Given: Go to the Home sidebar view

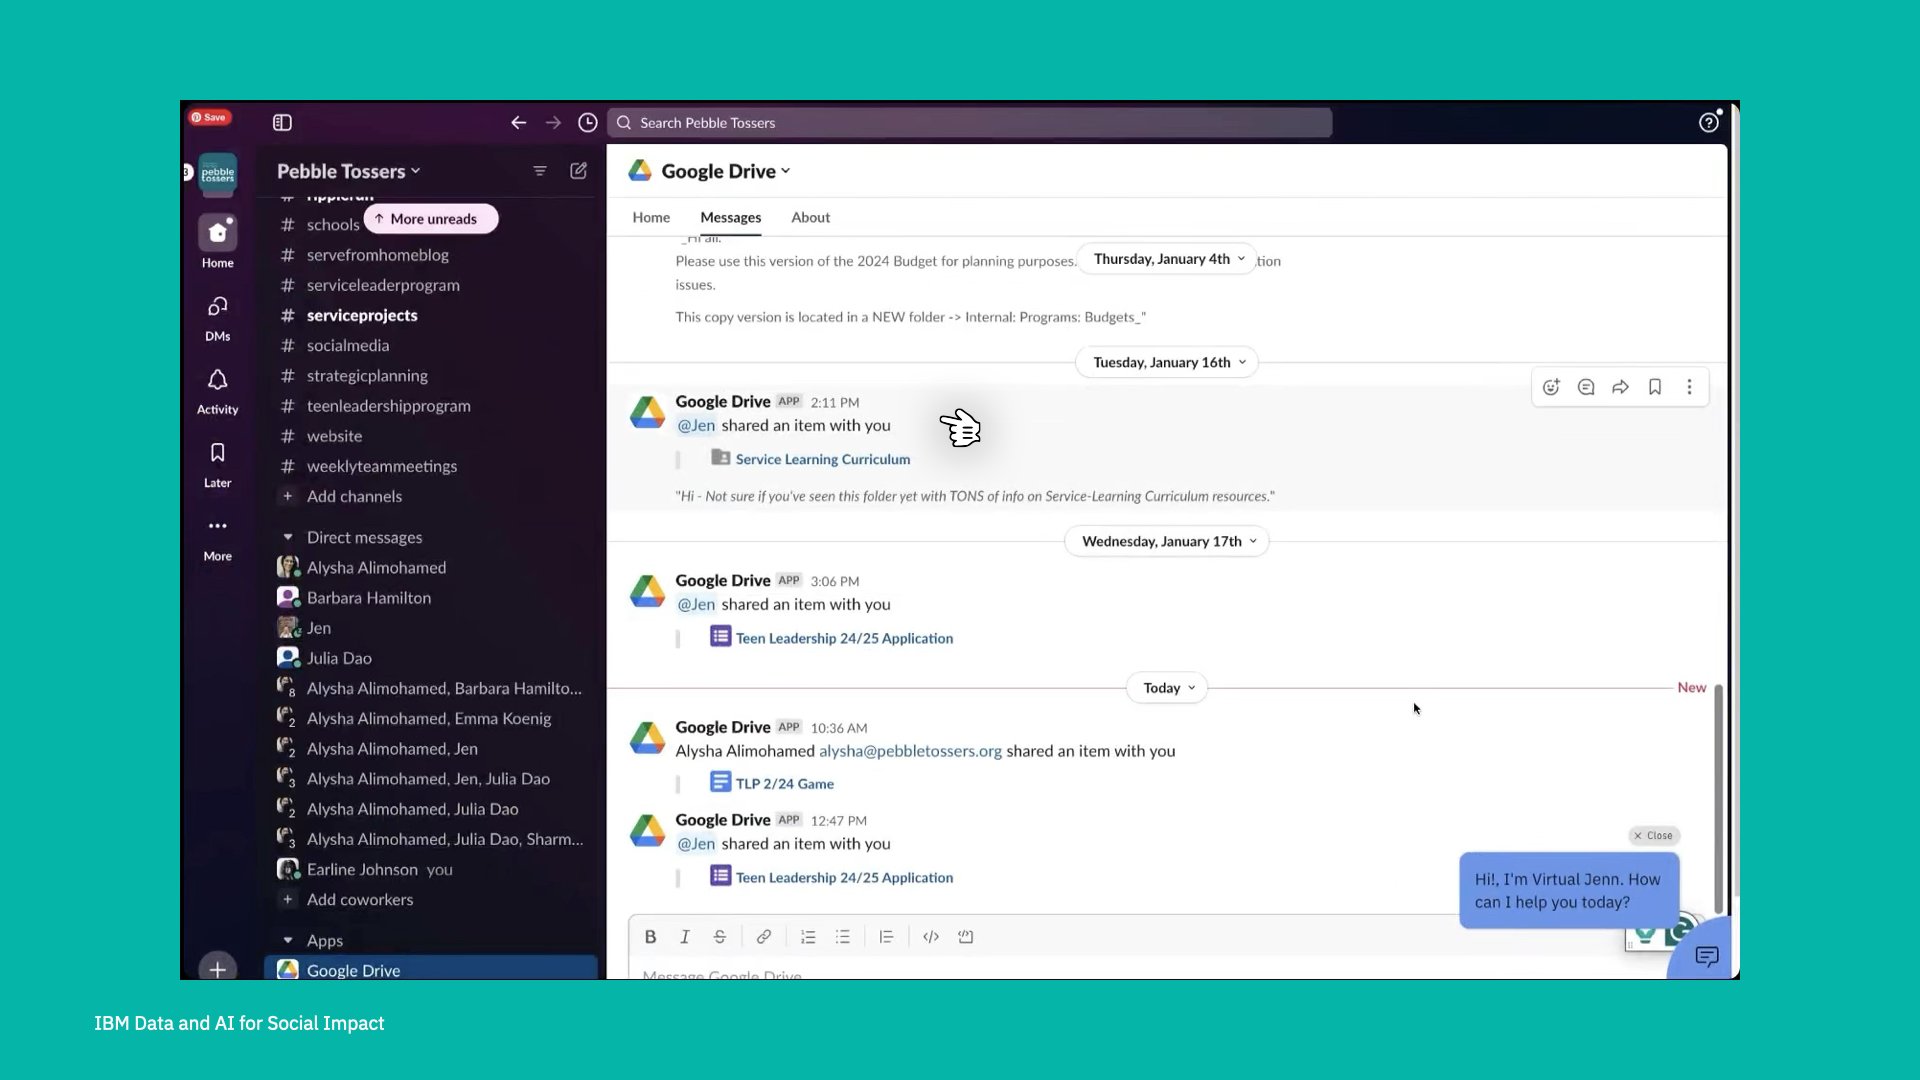Looking at the screenshot, I should click(218, 243).
